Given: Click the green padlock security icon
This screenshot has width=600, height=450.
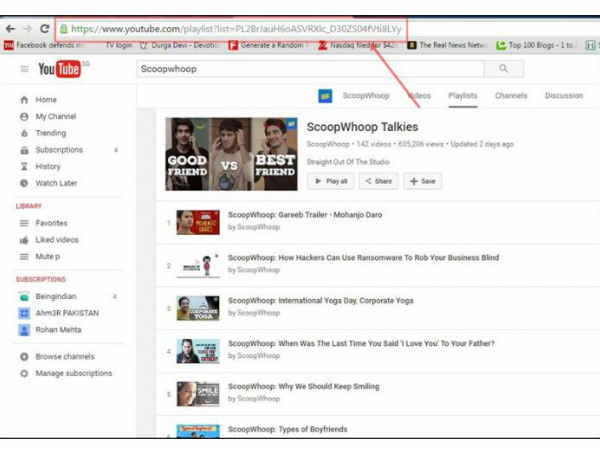Looking at the screenshot, I should (64, 29).
